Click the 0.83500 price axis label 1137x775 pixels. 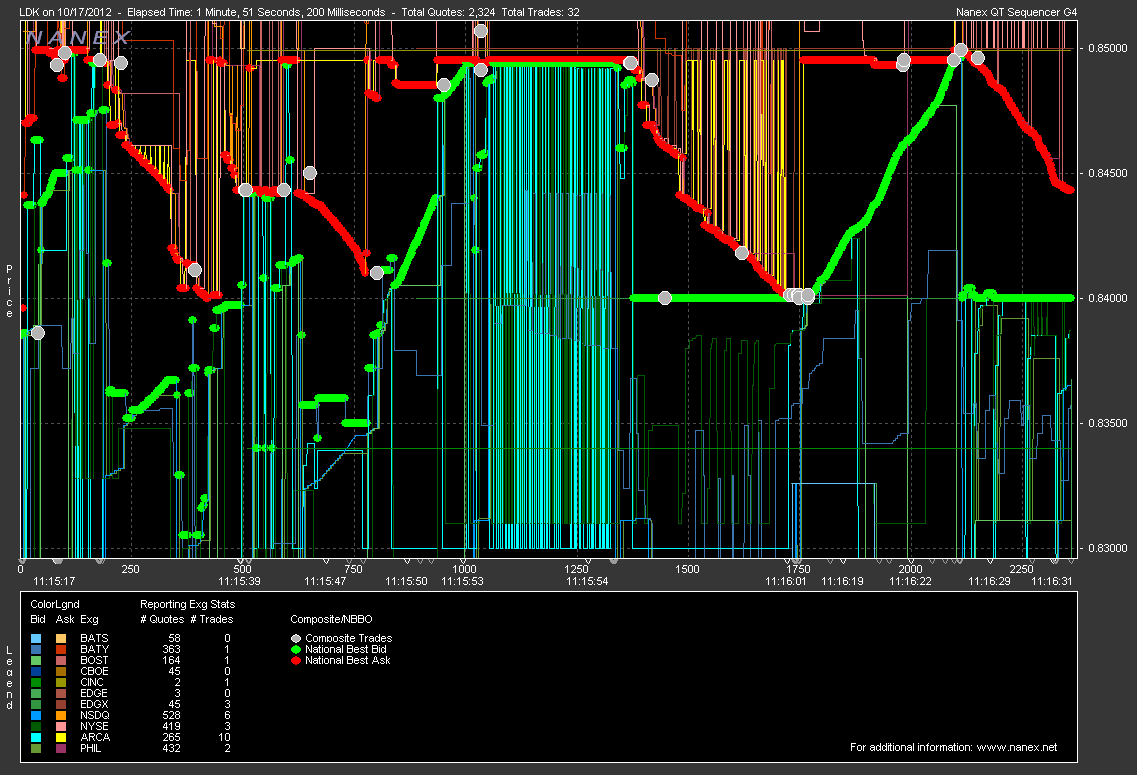click(1107, 423)
